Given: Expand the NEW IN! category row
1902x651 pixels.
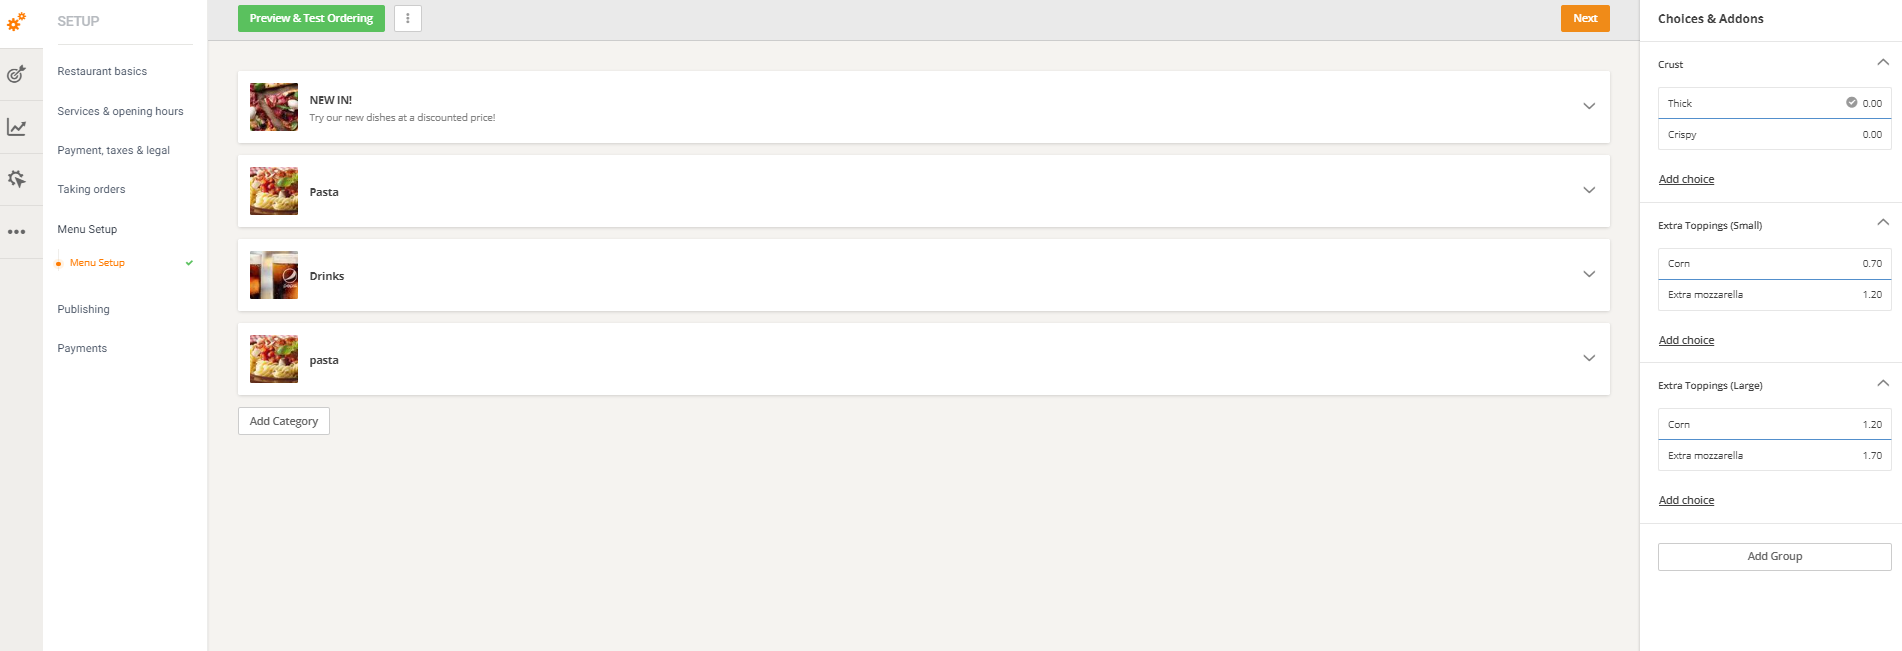Looking at the screenshot, I should (x=1589, y=105).
